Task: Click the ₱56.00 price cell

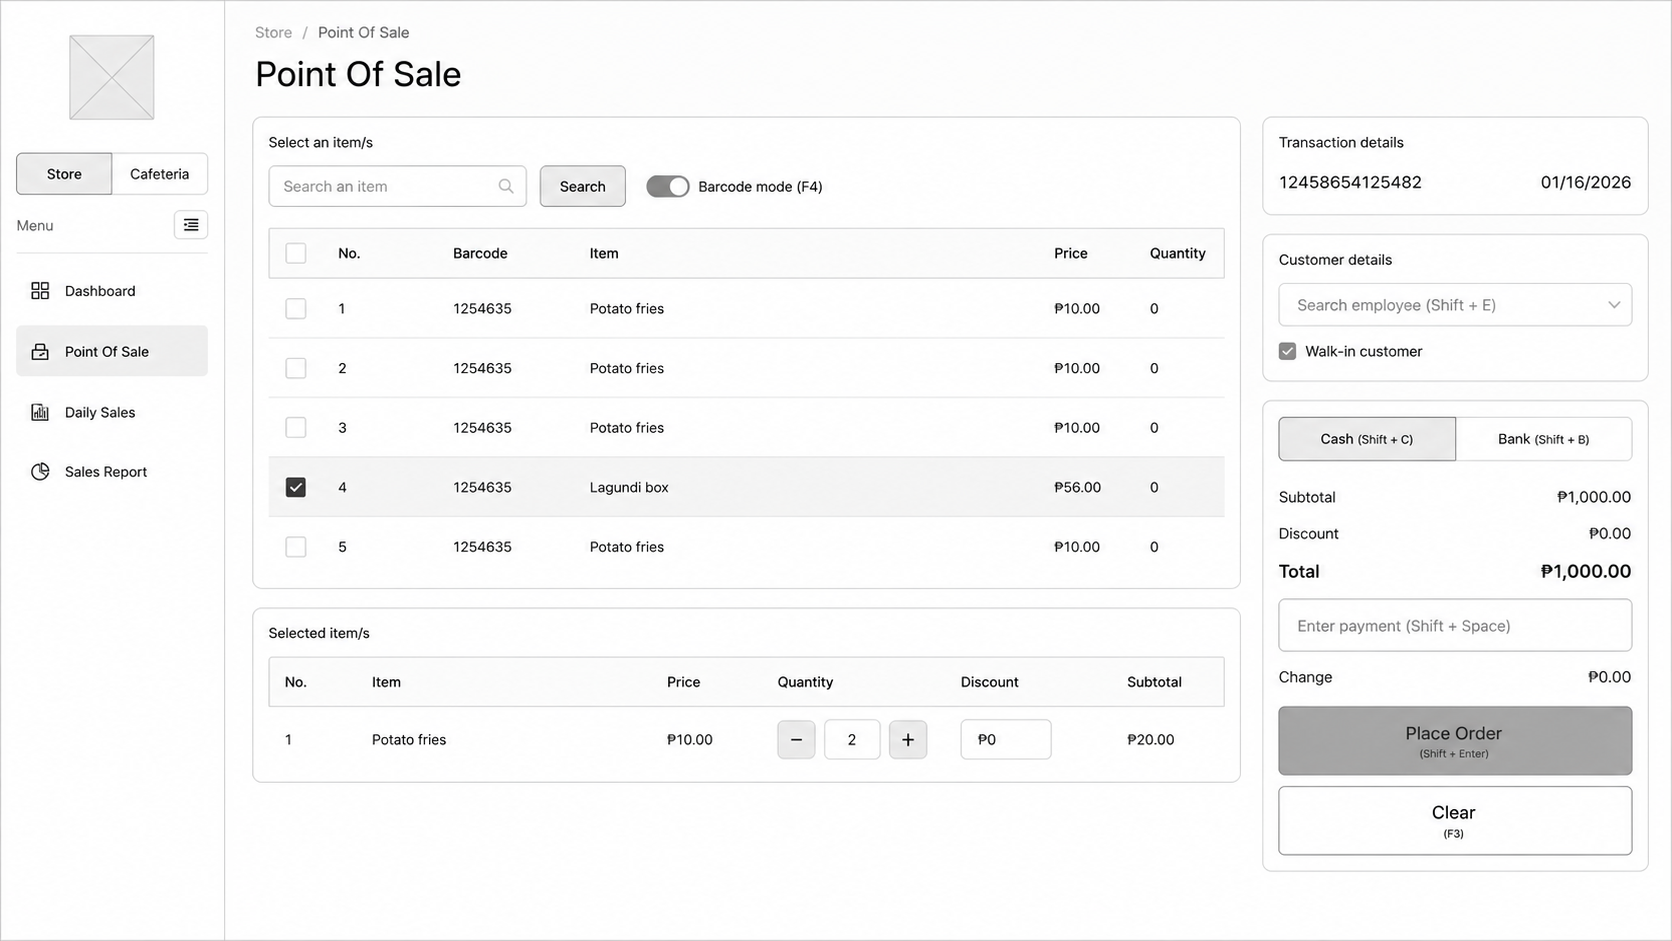Action: tap(1077, 487)
